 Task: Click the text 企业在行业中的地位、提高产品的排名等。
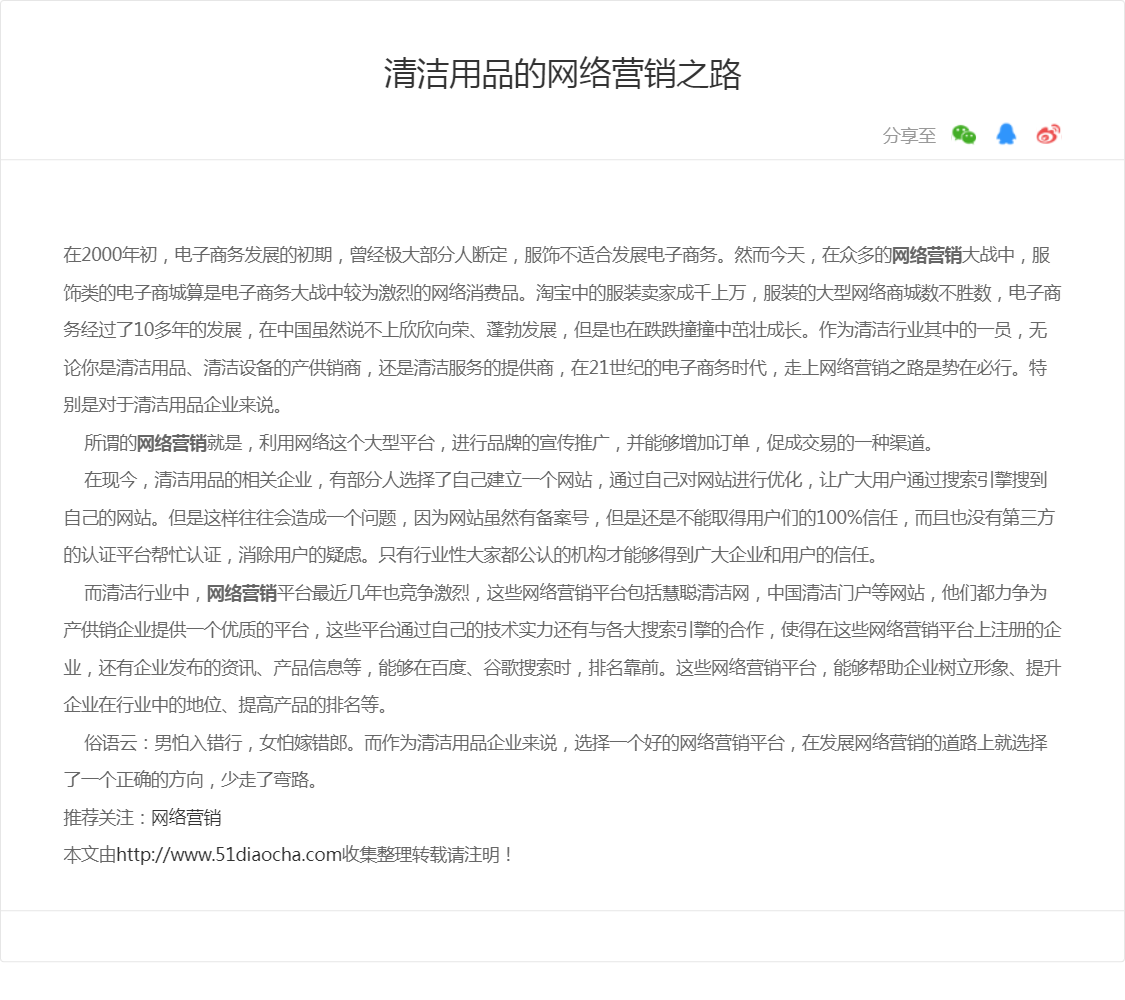[226, 705]
